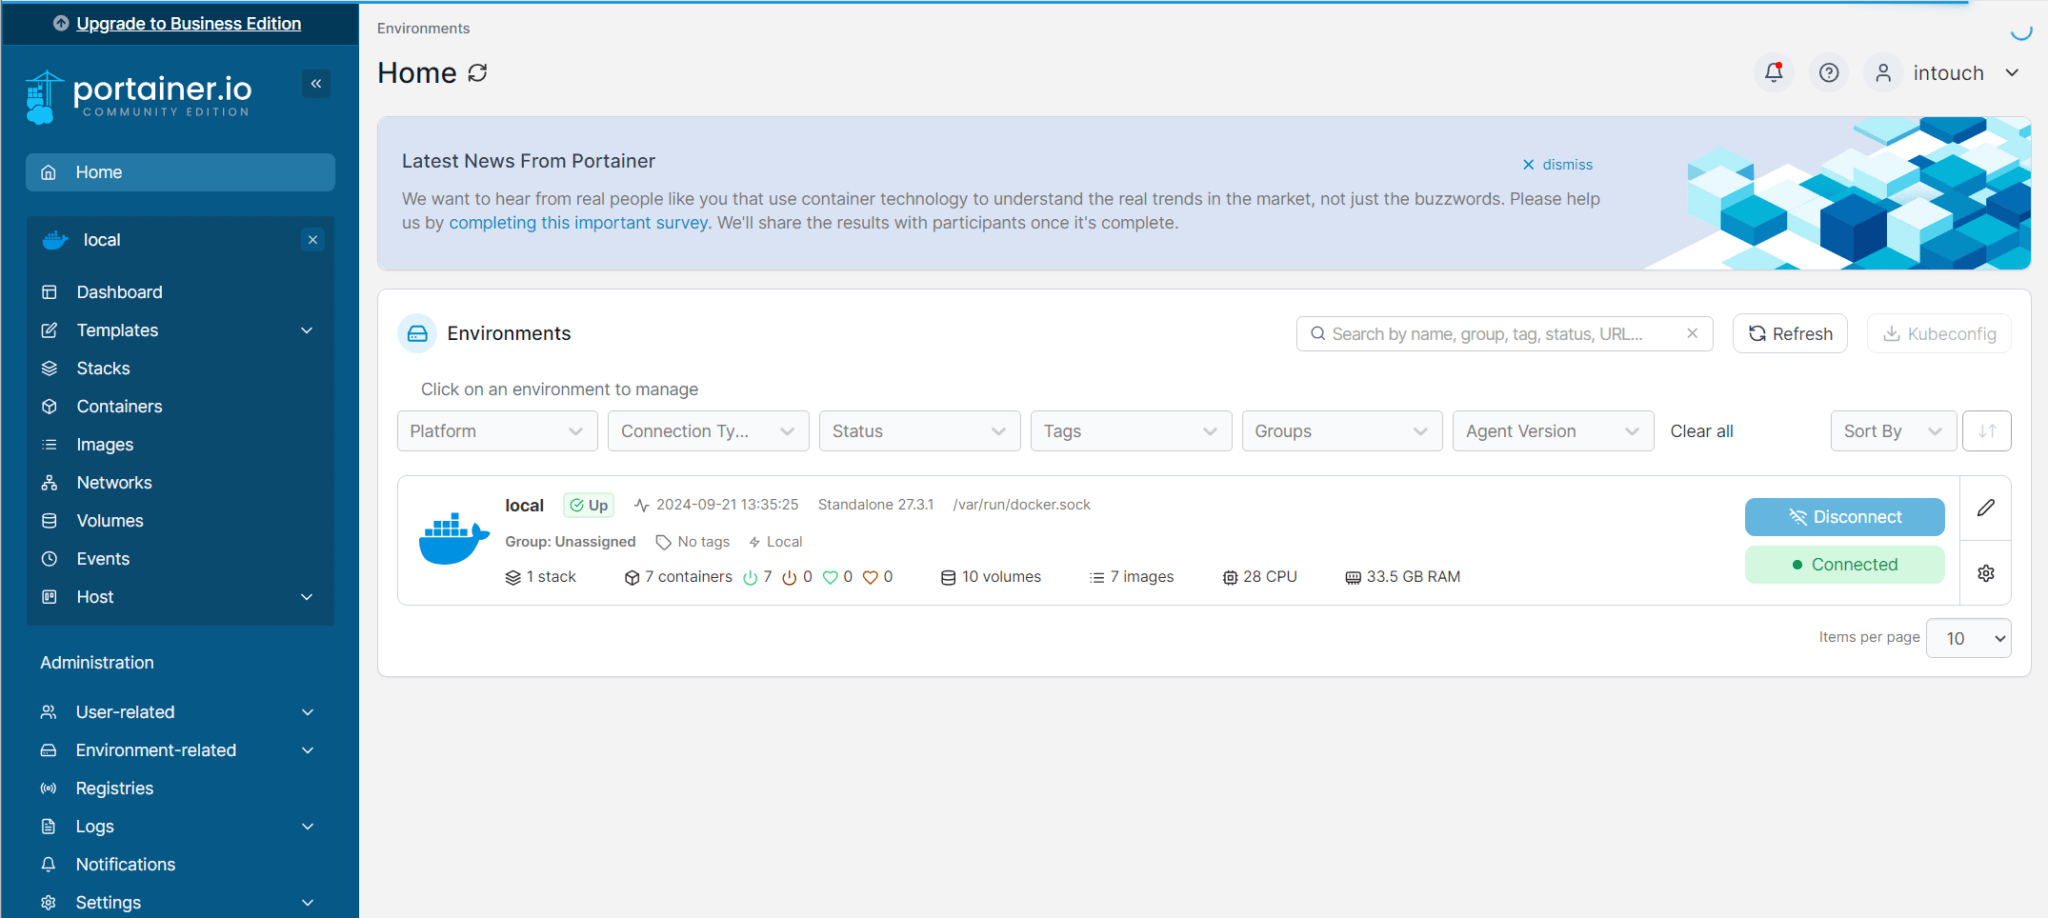The image size is (2048, 918).
Task: Go to Volumes in the sidebar
Action: [x=110, y=521]
